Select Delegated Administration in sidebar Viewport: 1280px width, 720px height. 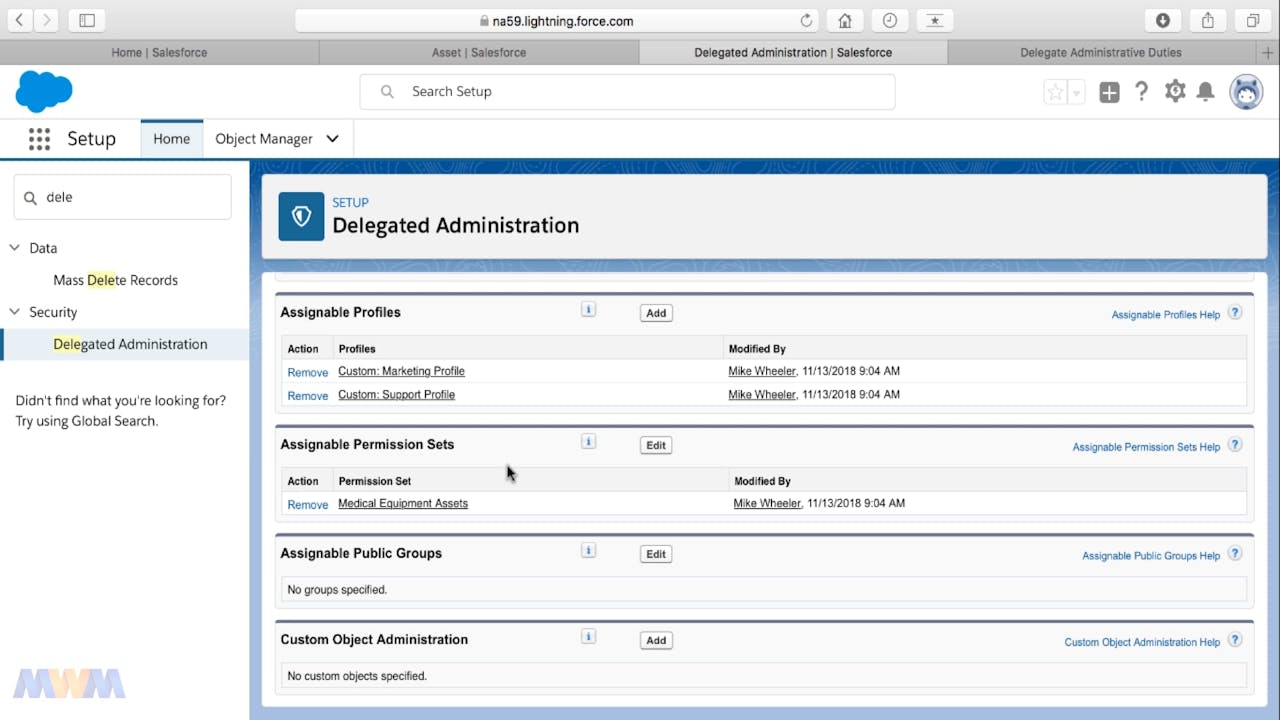(x=130, y=344)
